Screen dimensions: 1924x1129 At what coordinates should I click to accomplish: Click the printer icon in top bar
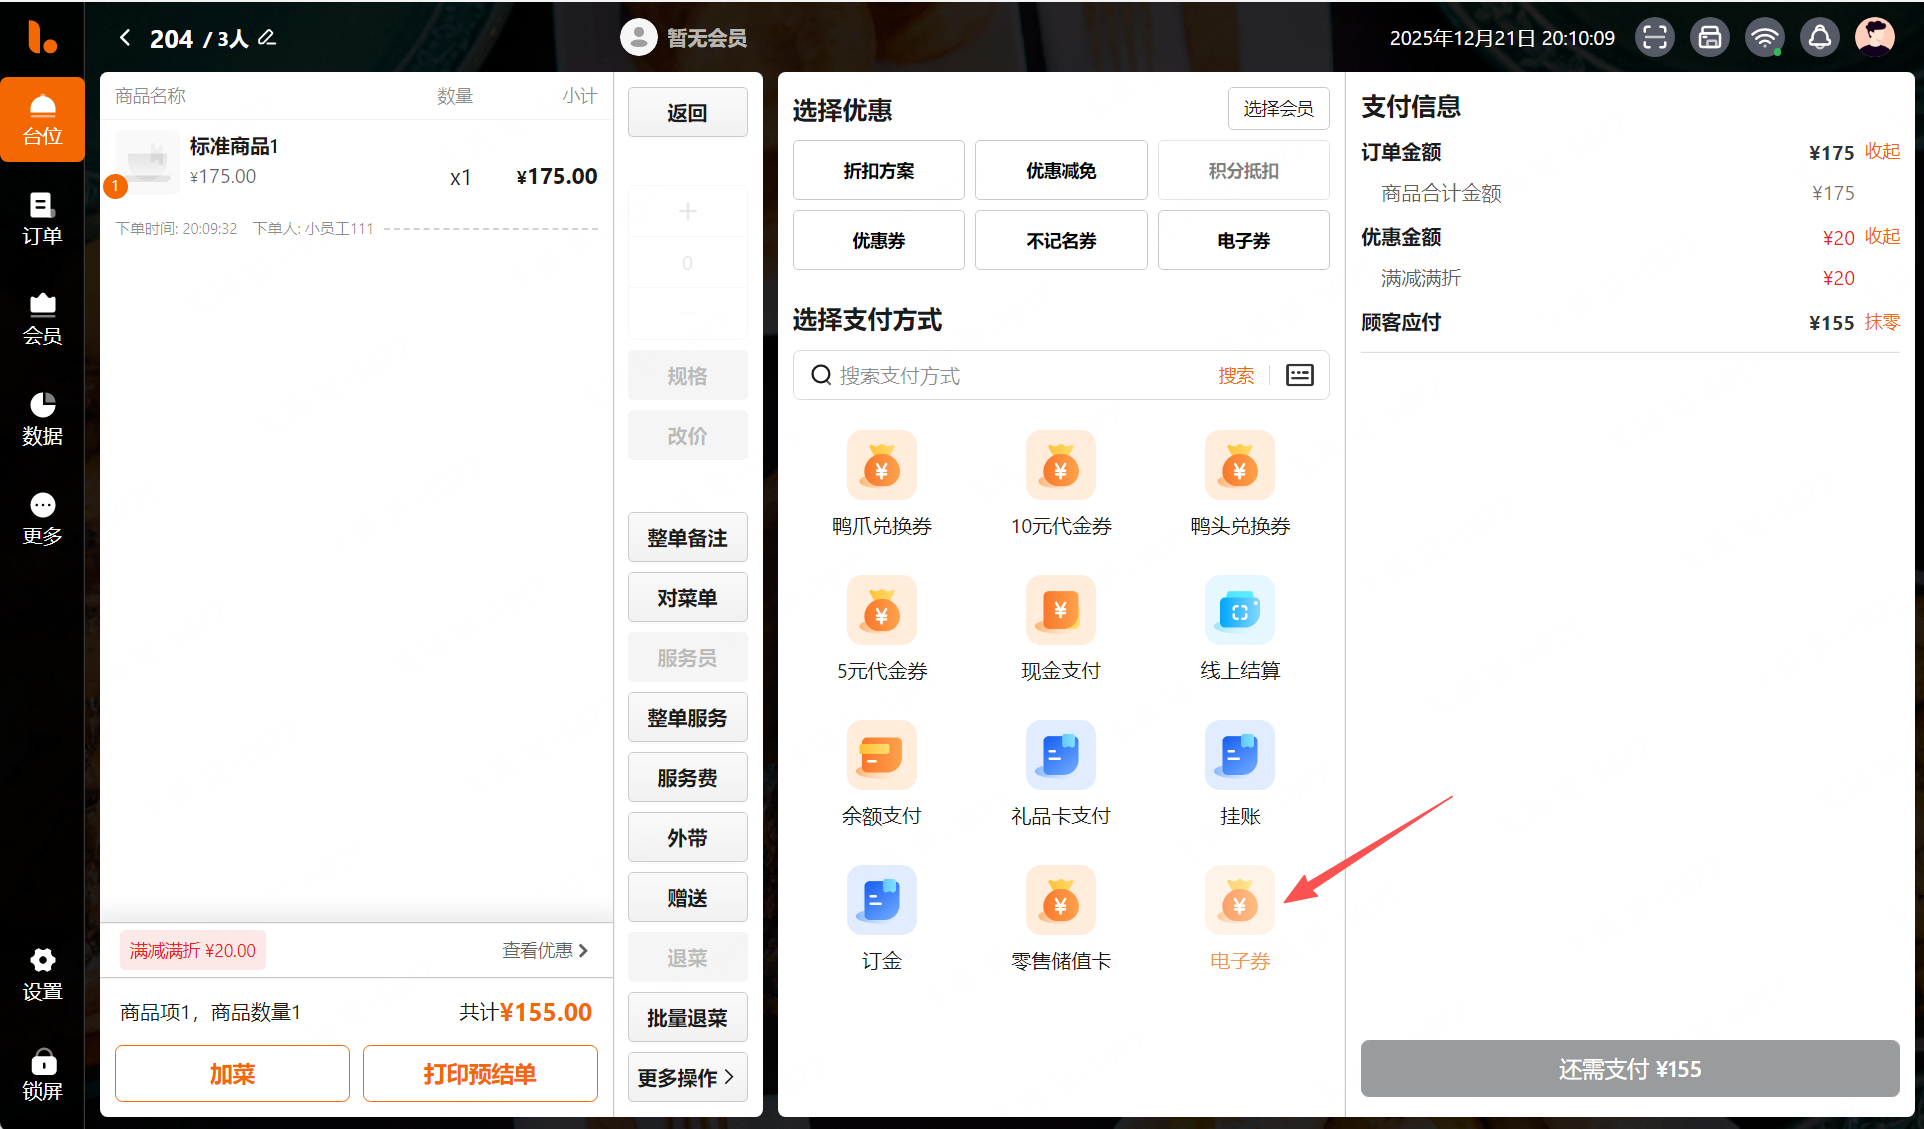[1710, 38]
